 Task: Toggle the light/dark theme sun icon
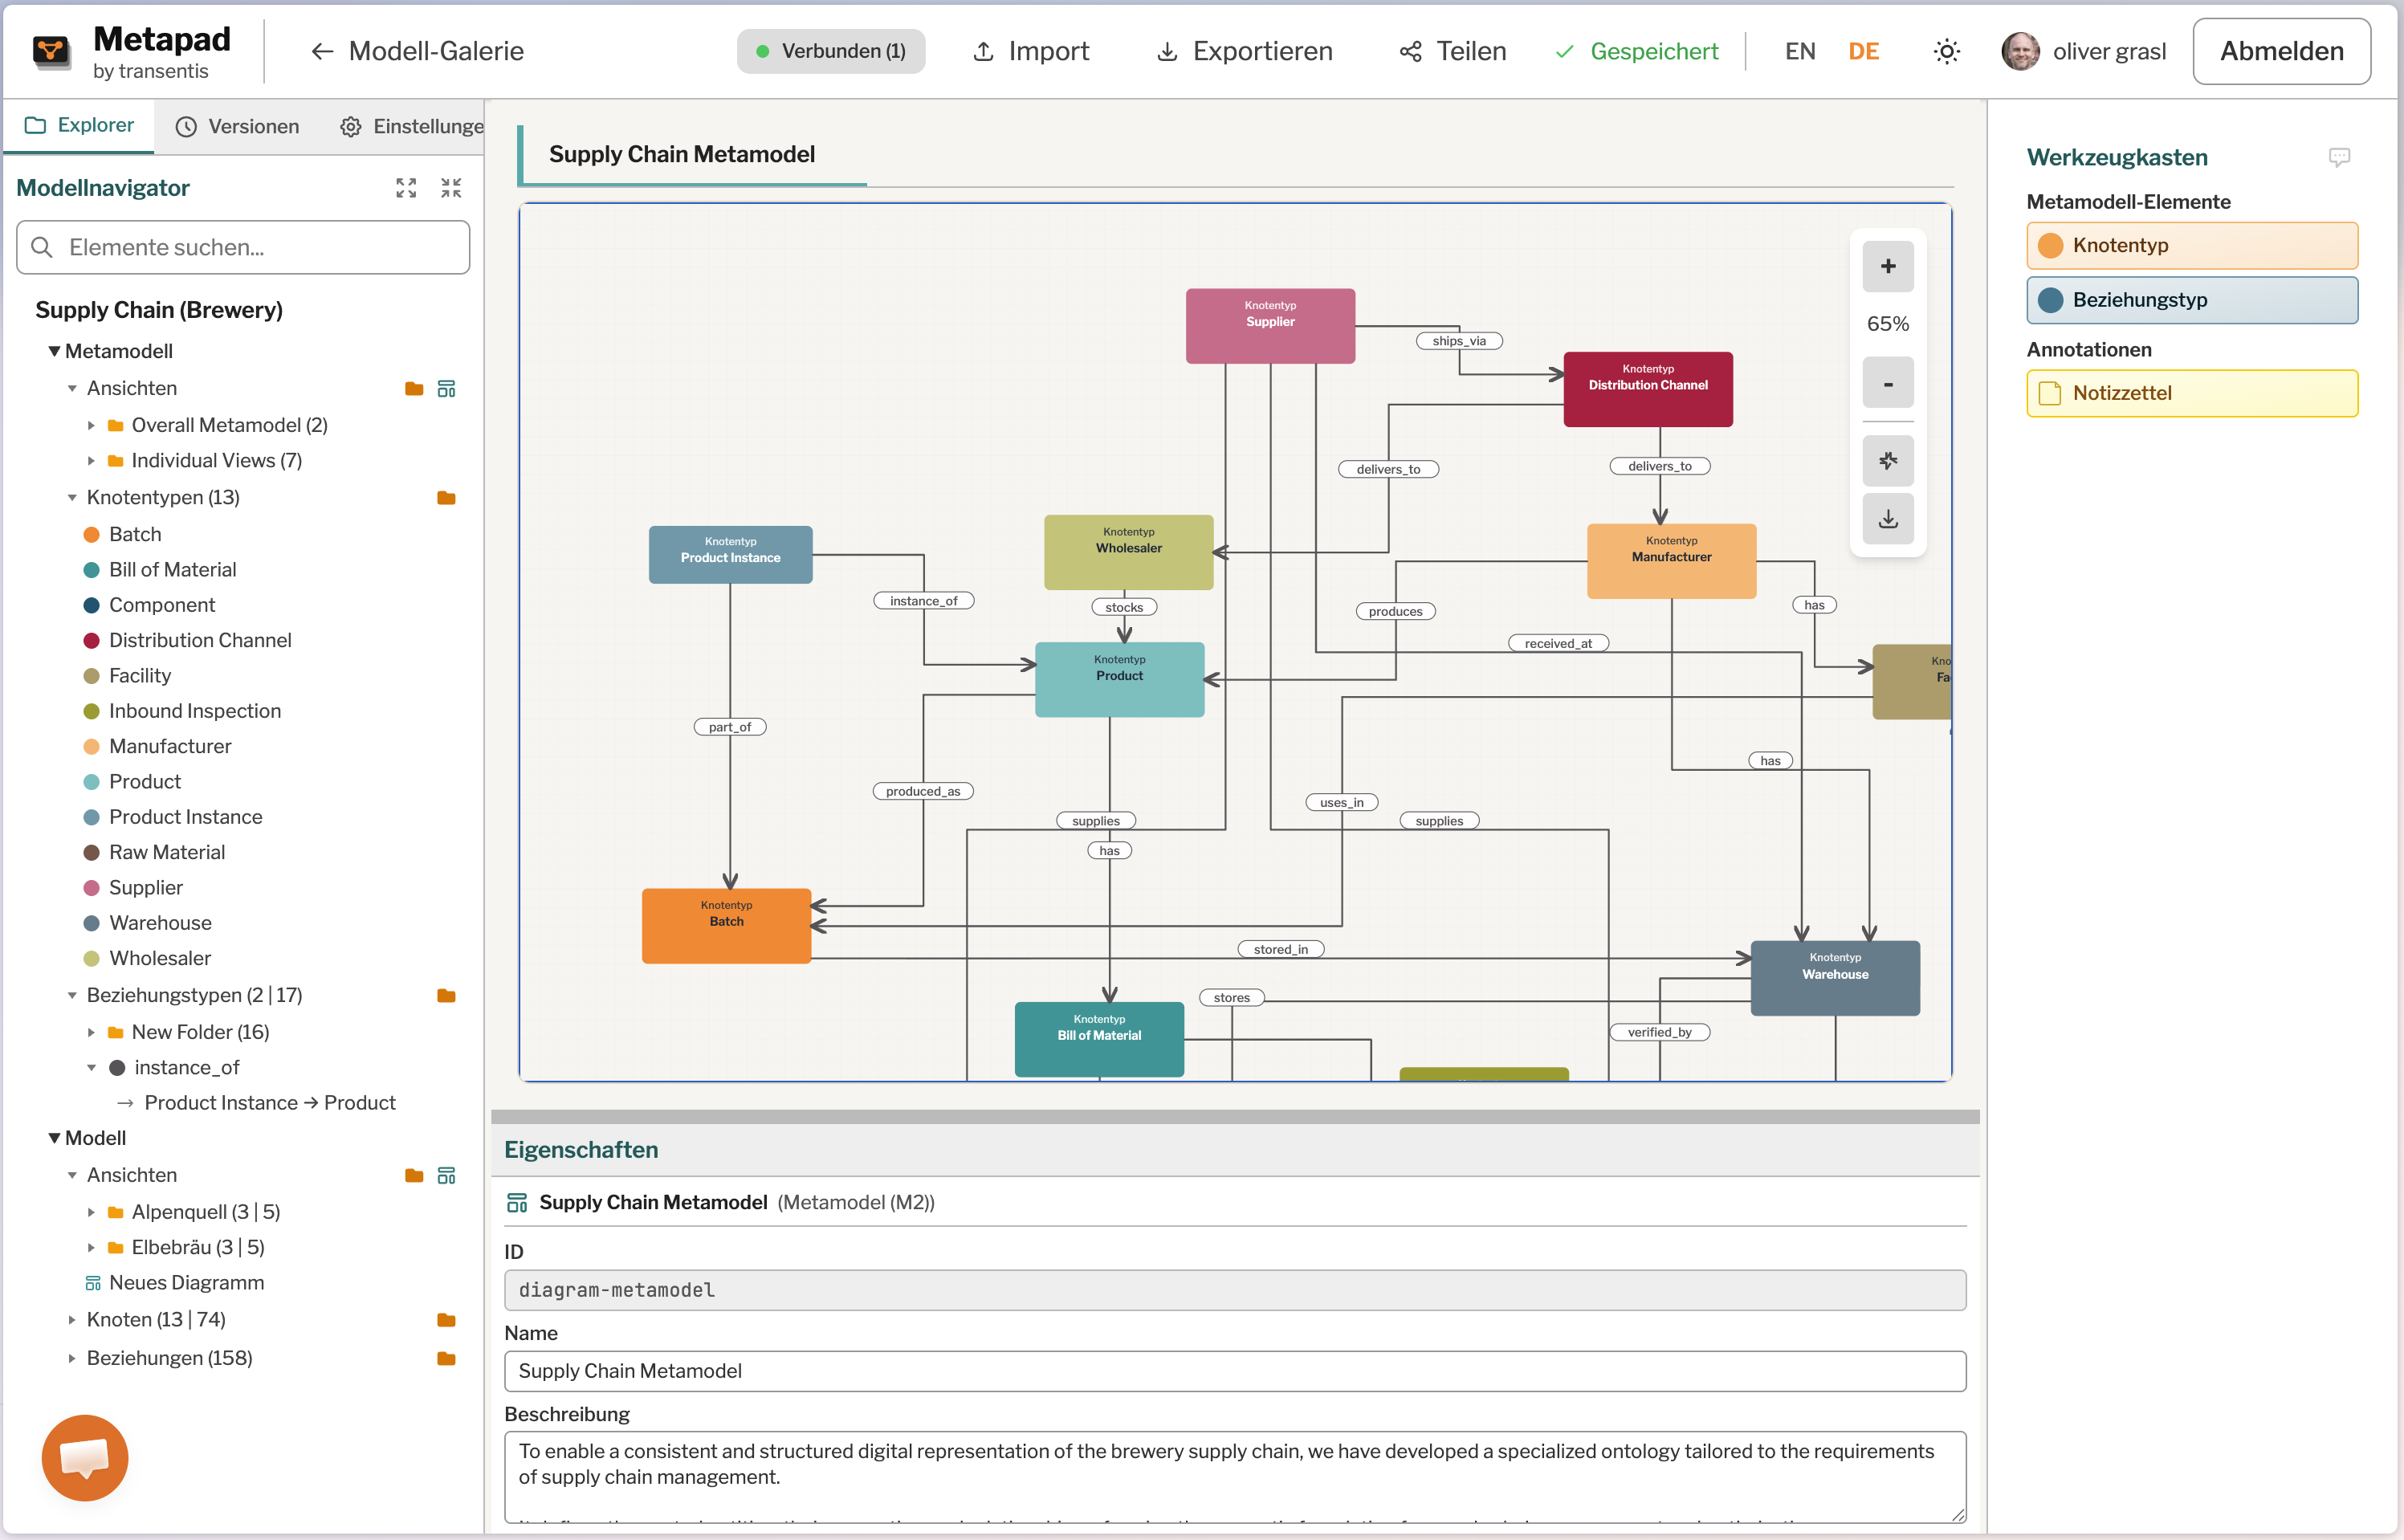click(1946, 51)
